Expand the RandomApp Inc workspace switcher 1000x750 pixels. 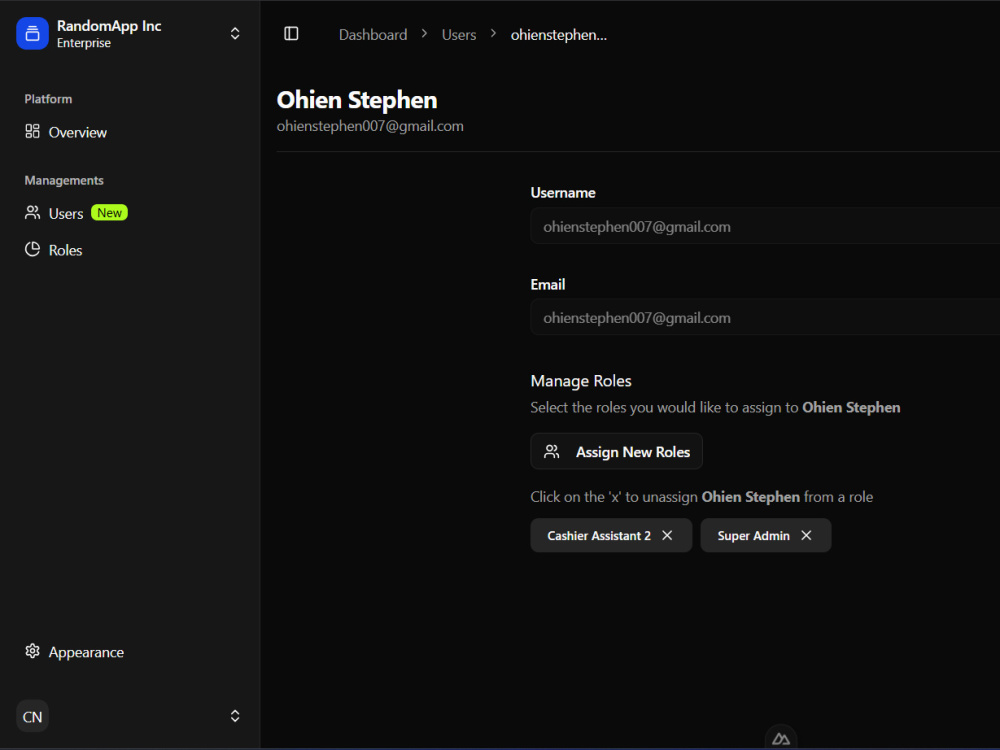235,33
